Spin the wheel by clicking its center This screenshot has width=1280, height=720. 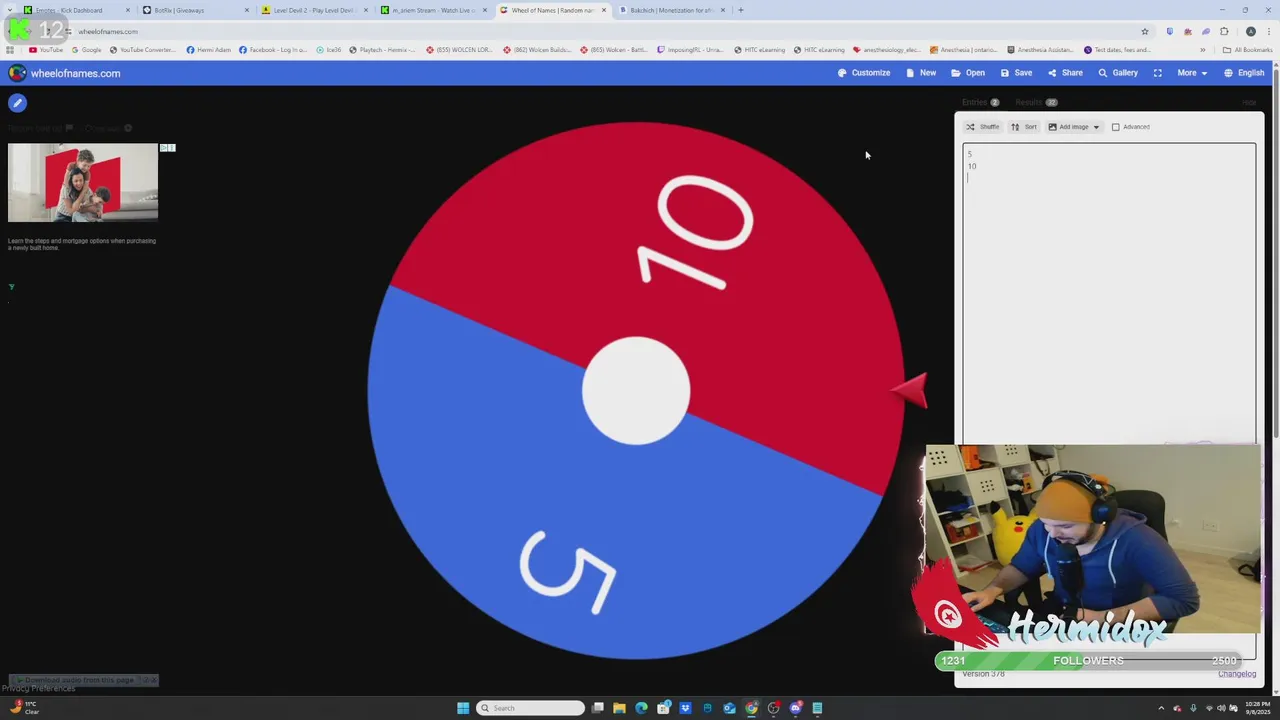(636, 391)
